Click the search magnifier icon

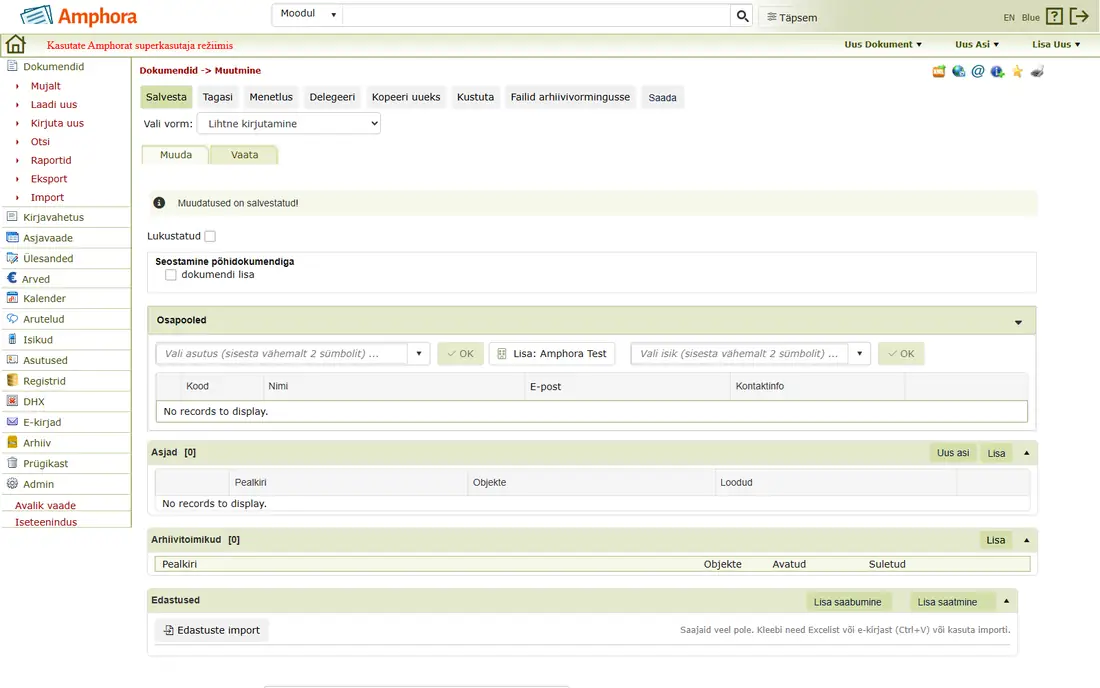coord(742,16)
